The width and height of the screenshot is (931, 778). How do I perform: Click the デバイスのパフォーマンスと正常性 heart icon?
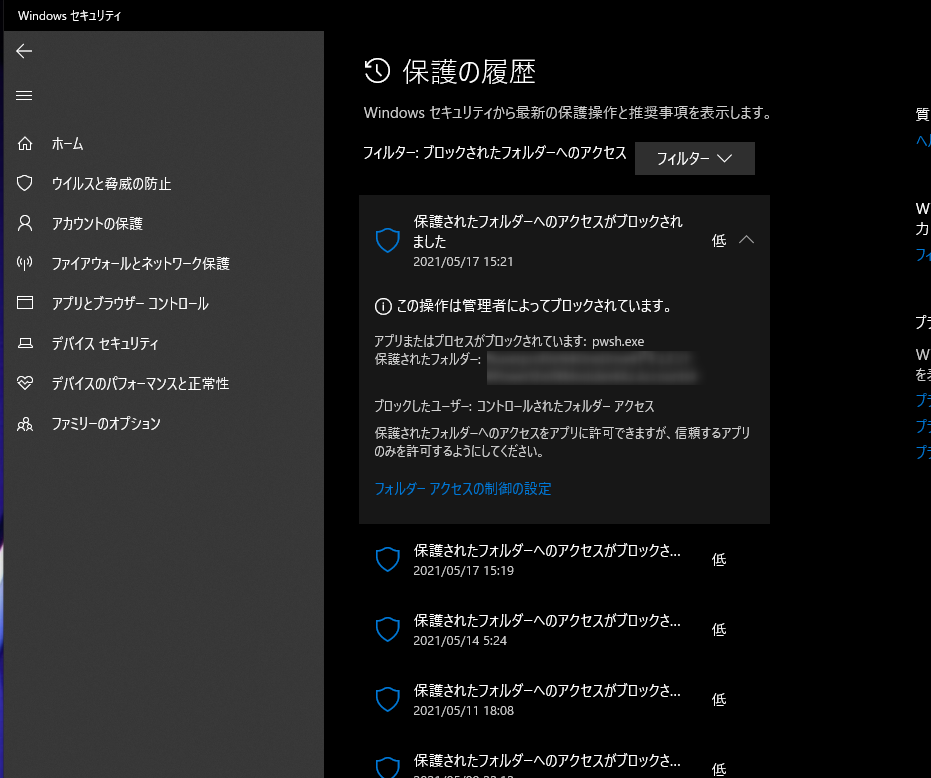pyautogui.click(x=24, y=383)
